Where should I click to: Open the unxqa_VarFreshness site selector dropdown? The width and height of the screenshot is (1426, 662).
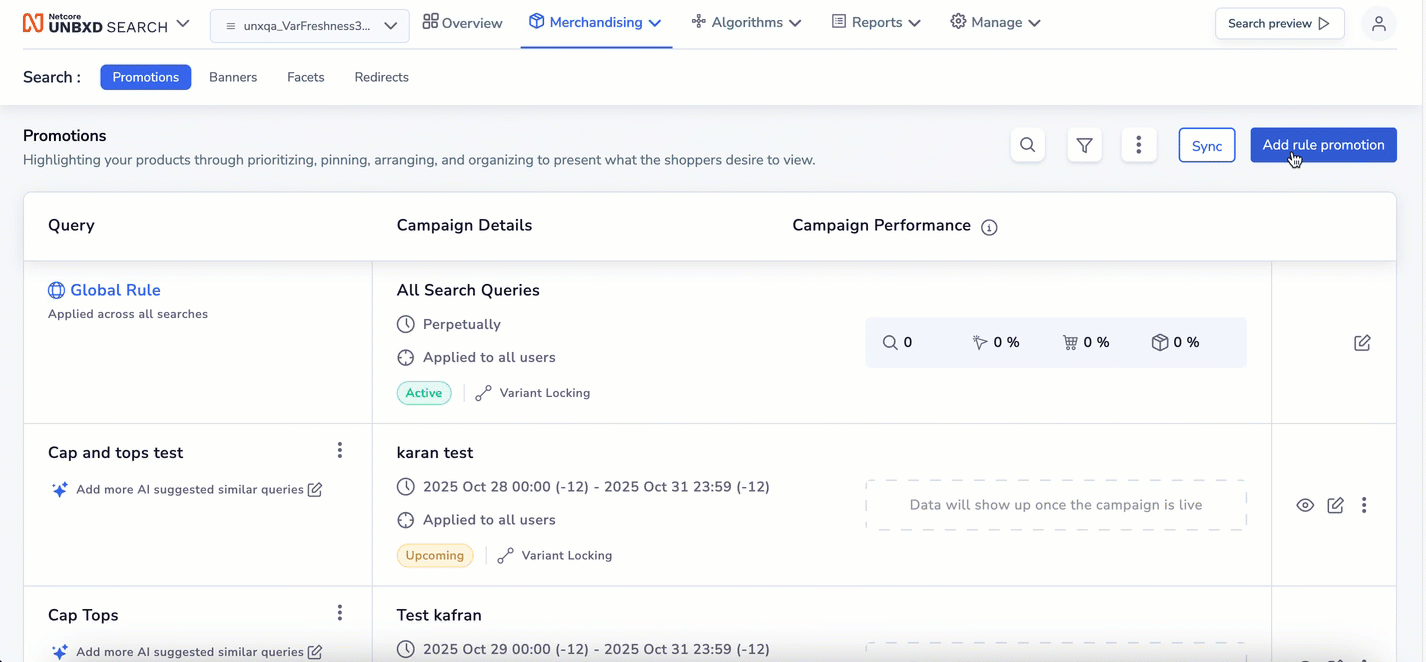click(x=309, y=26)
